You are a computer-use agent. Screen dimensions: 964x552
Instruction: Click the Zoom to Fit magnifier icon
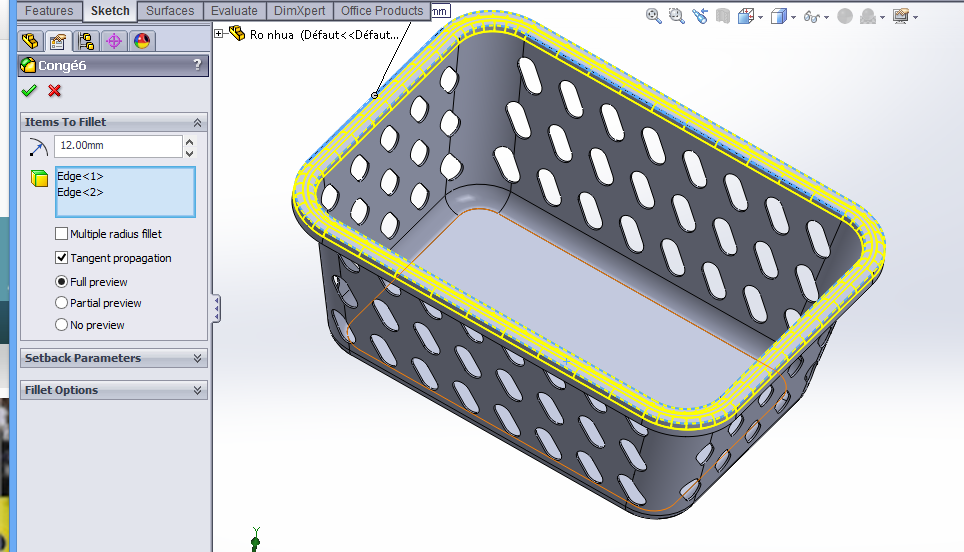click(653, 16)
